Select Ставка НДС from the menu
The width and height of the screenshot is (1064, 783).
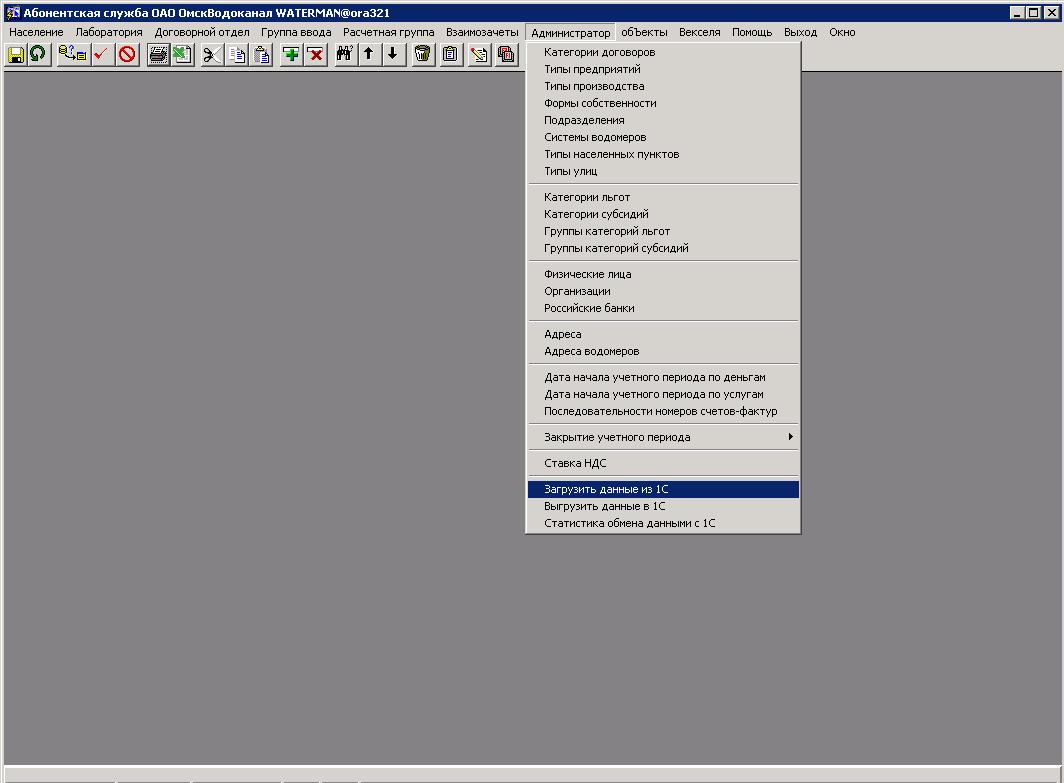[575, 463]
